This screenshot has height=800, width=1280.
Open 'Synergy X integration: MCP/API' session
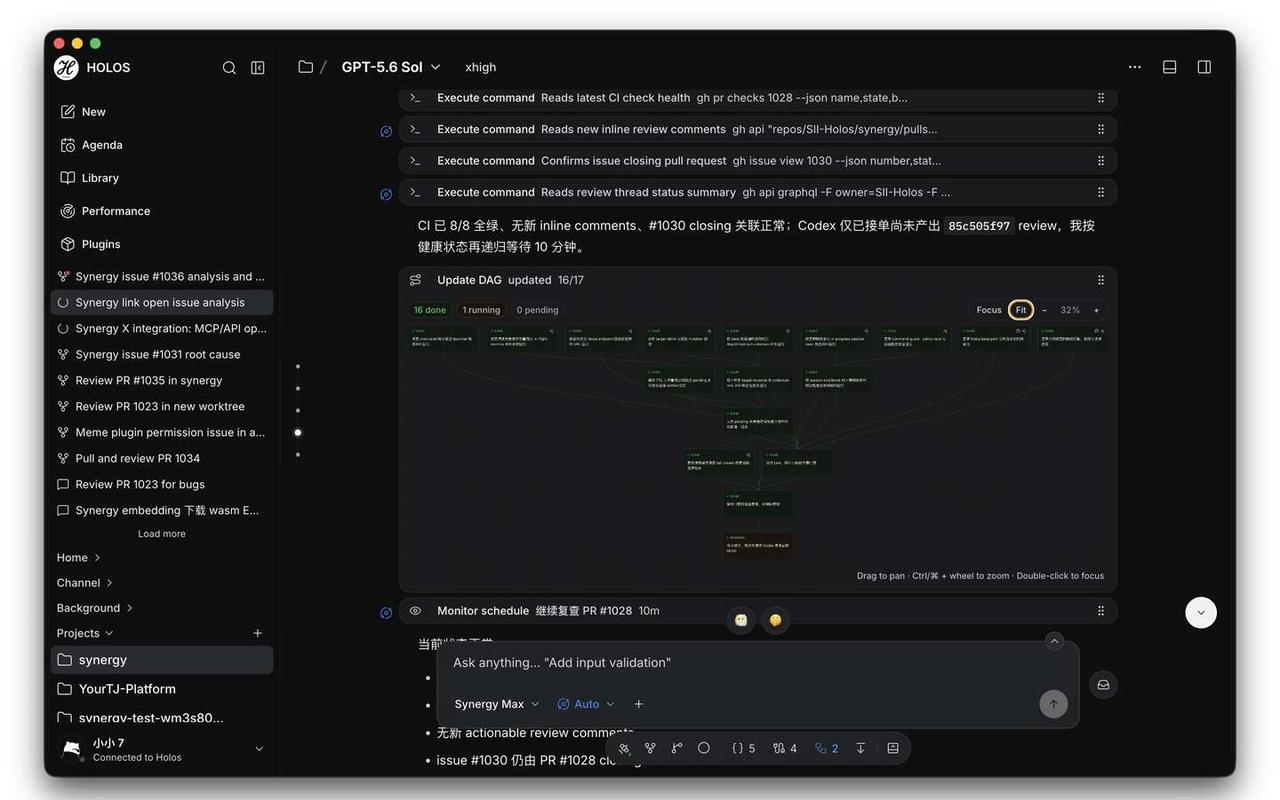[162, 328]
